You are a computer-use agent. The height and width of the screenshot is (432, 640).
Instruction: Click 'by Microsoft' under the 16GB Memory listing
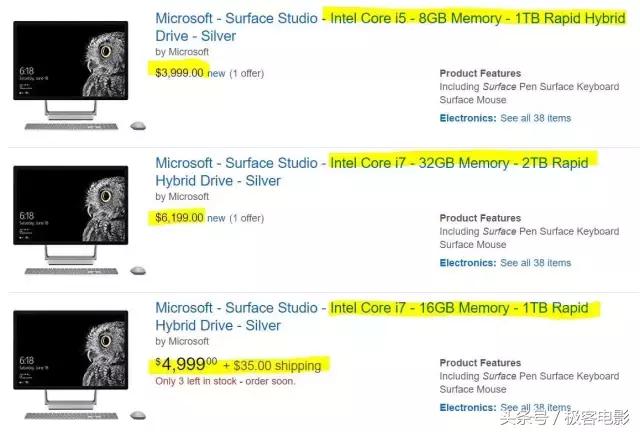[182, 342]
